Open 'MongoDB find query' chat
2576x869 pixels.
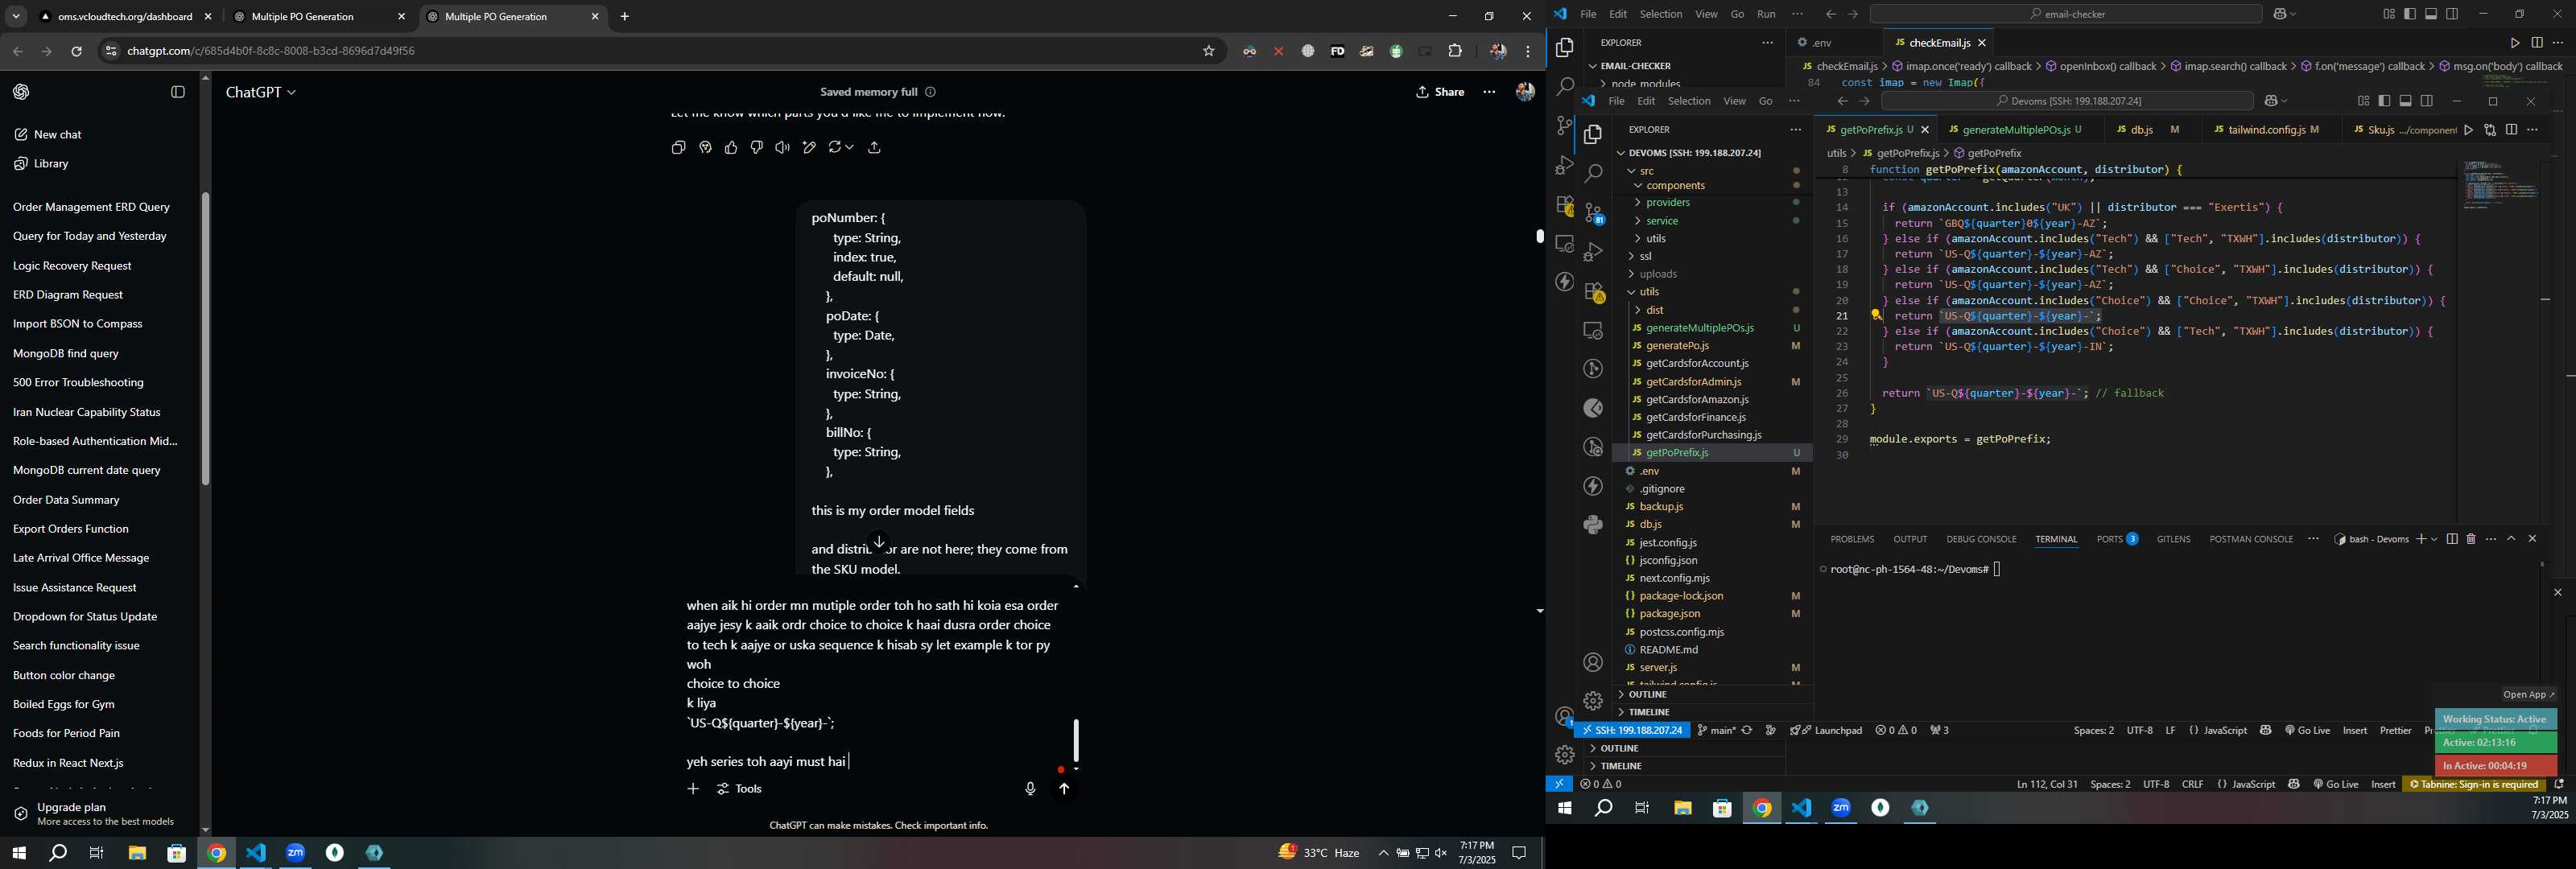click(x=66, y=354)
